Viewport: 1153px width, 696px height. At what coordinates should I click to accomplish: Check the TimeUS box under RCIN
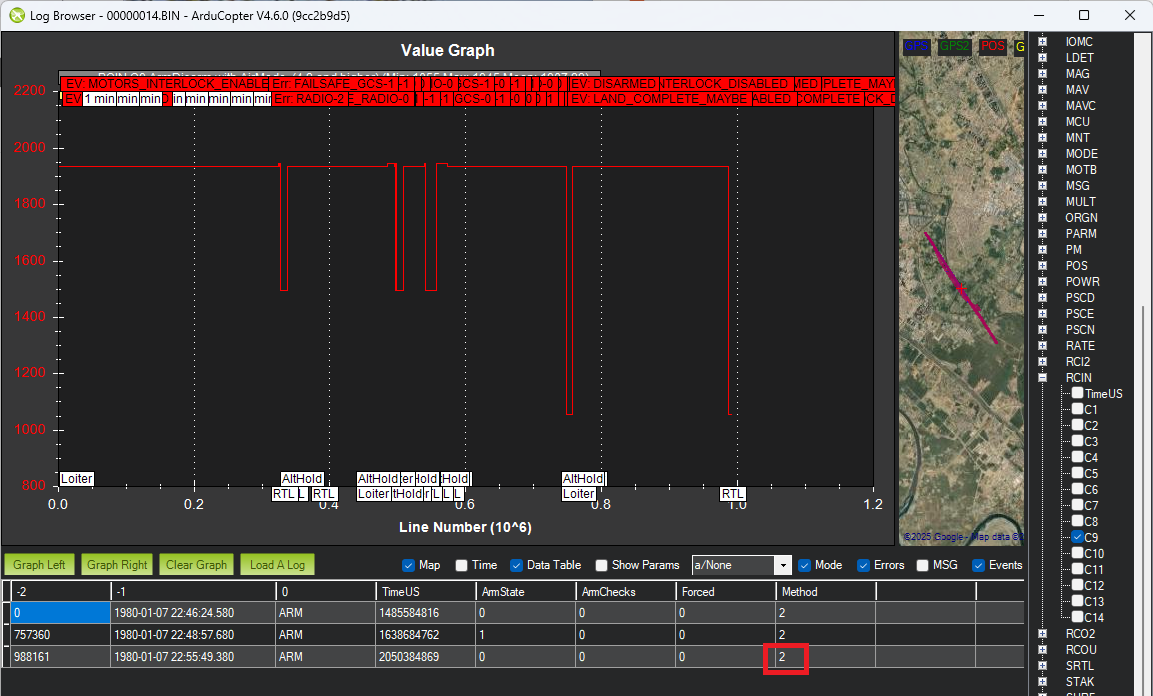[1077, 393]
